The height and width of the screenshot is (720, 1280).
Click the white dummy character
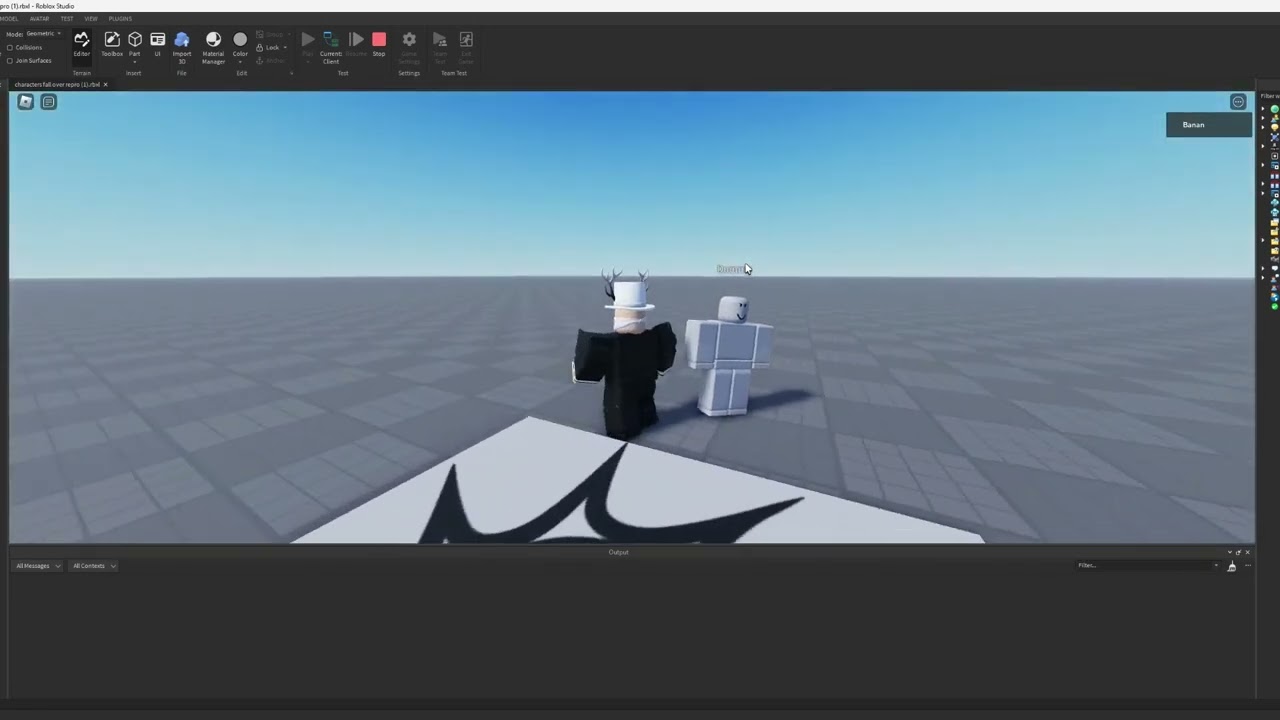click(729, 355)
